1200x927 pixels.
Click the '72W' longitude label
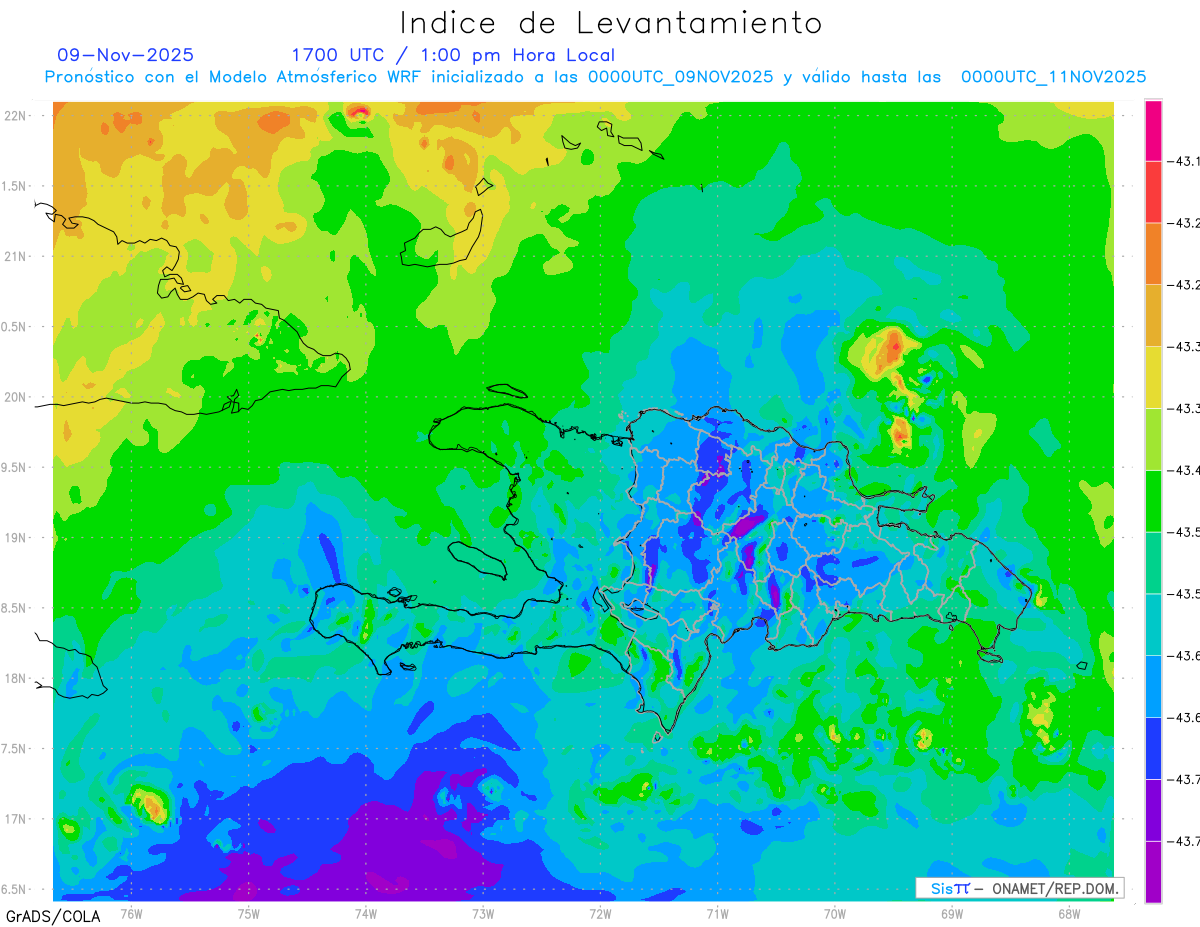(600, 912)
